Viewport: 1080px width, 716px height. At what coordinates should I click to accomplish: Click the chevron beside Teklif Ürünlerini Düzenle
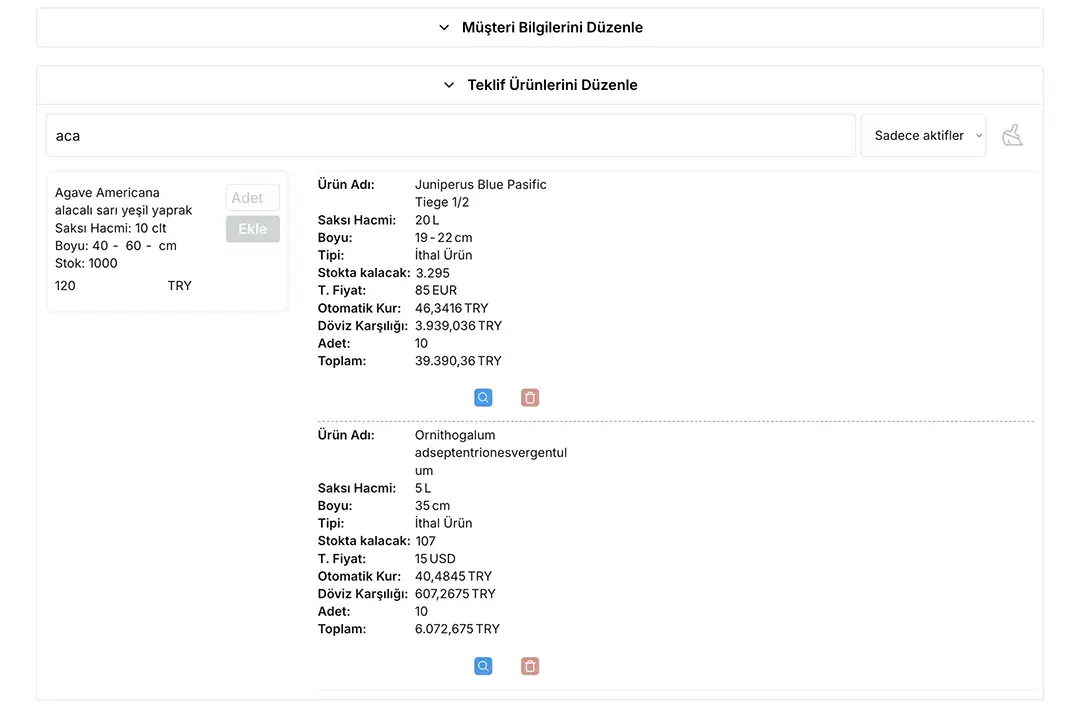(x=449, y=85)
